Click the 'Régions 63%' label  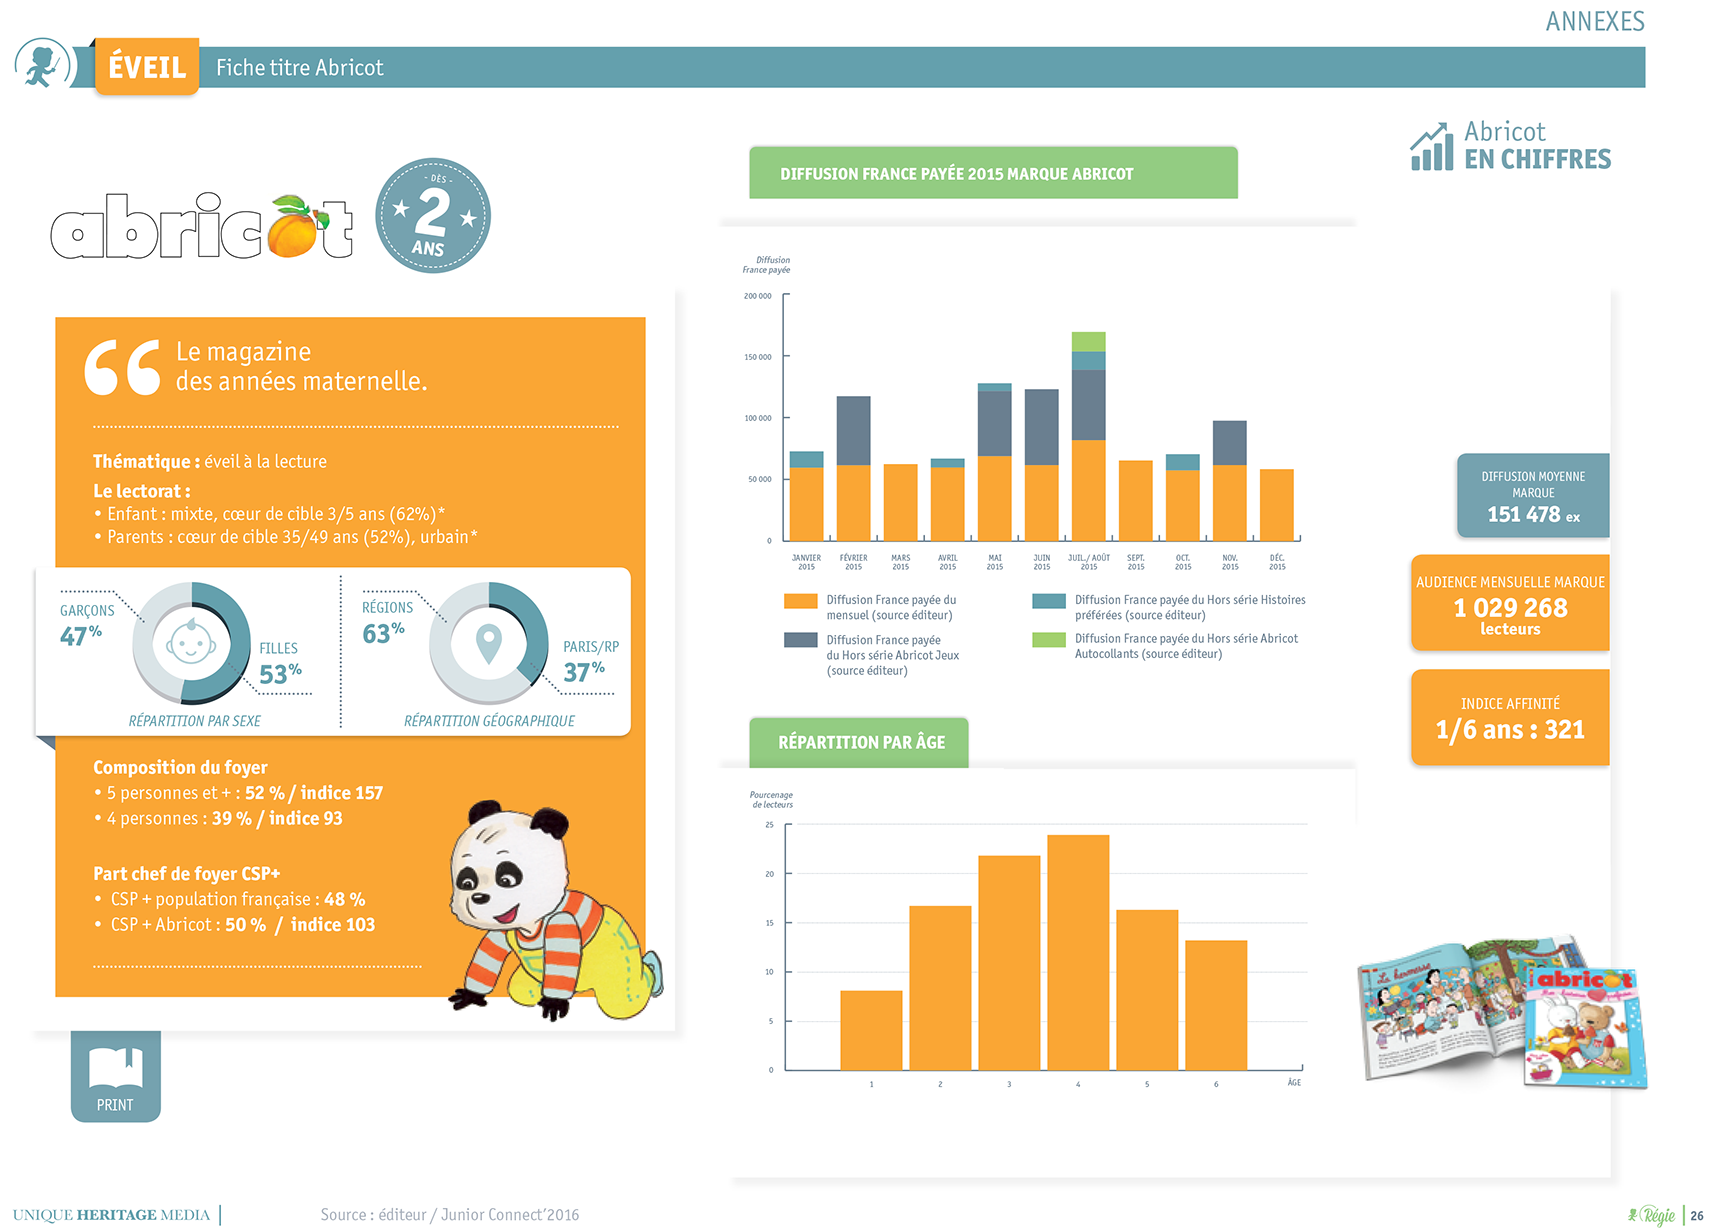point(387,622)
